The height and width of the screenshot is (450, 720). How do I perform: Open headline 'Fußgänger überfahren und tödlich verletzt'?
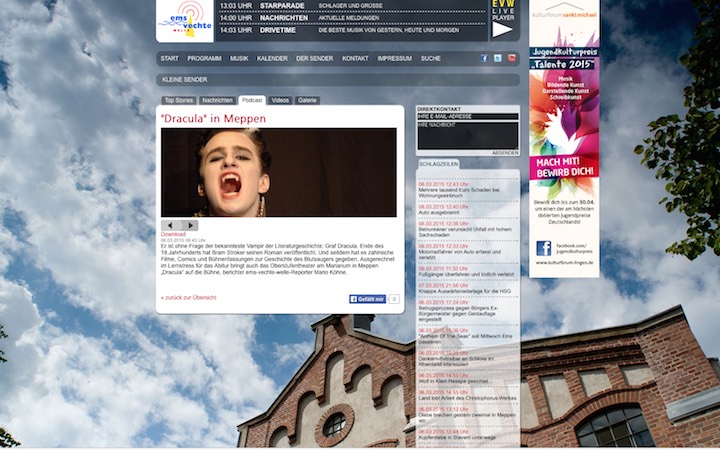[466, 275]
